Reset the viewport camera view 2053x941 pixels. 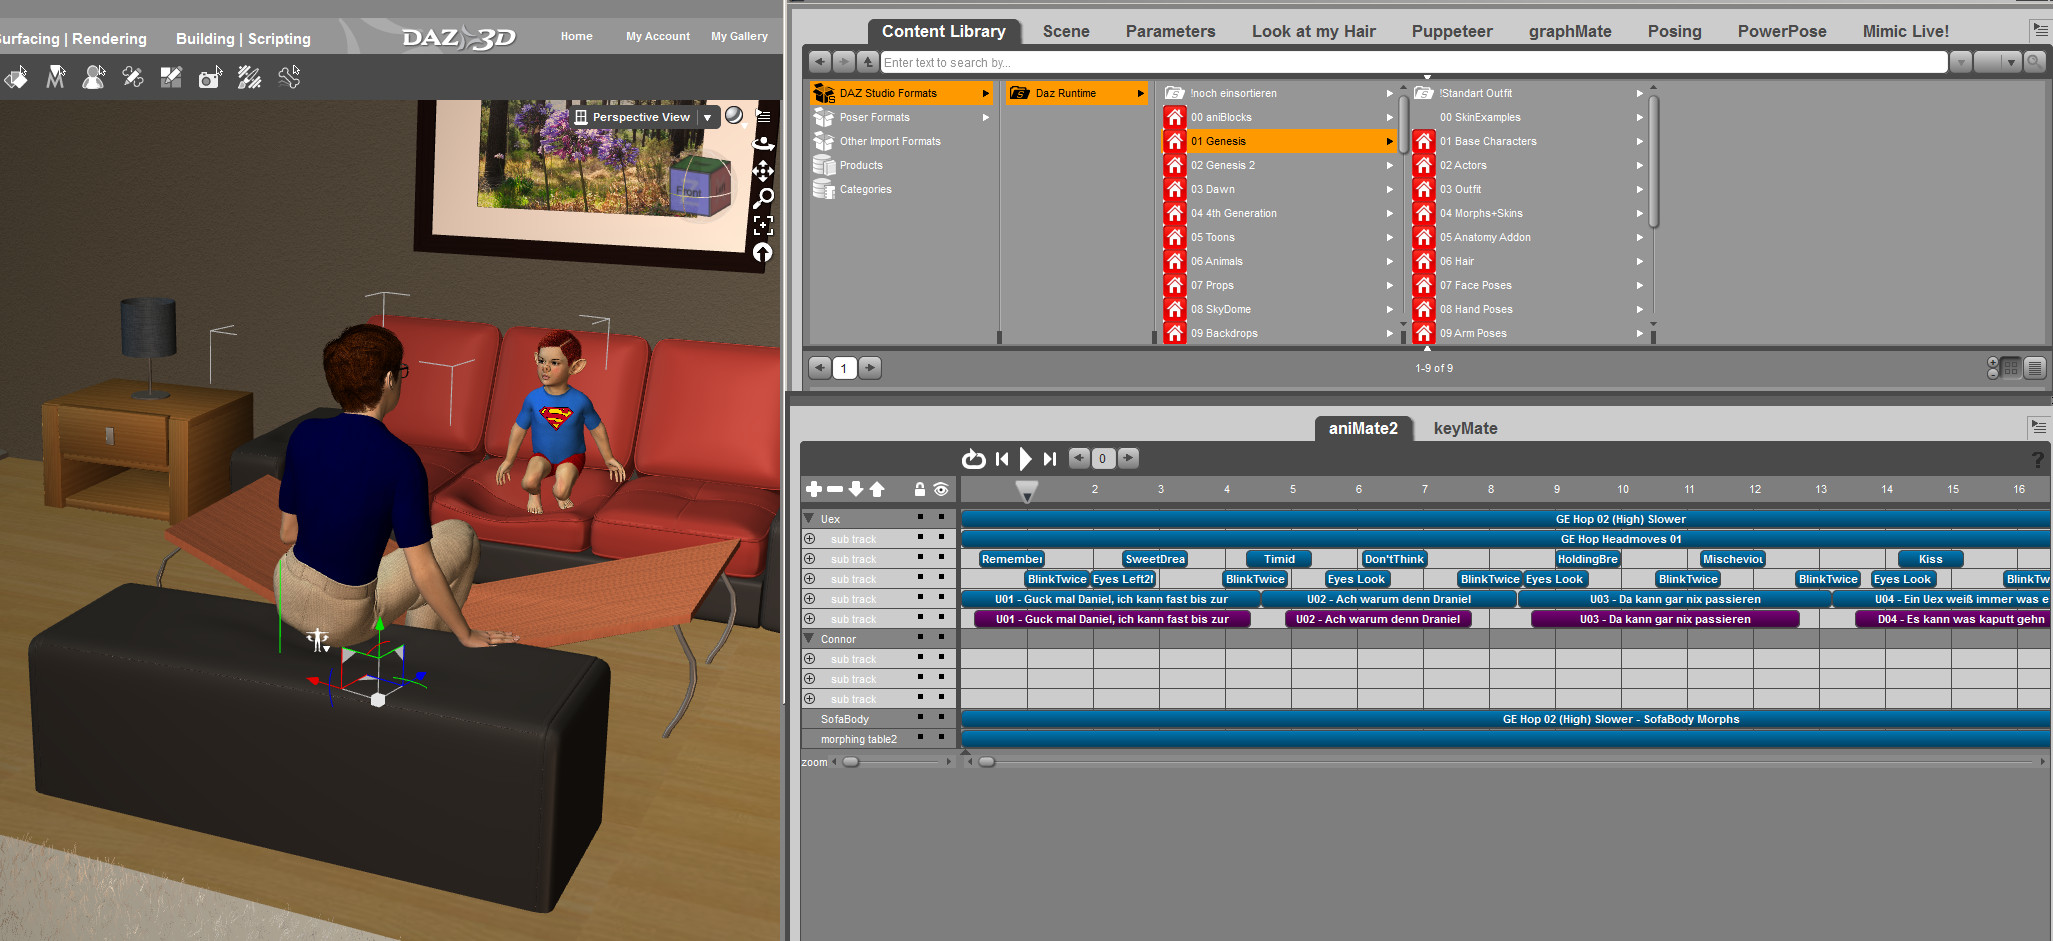click(x=763, y=252)
